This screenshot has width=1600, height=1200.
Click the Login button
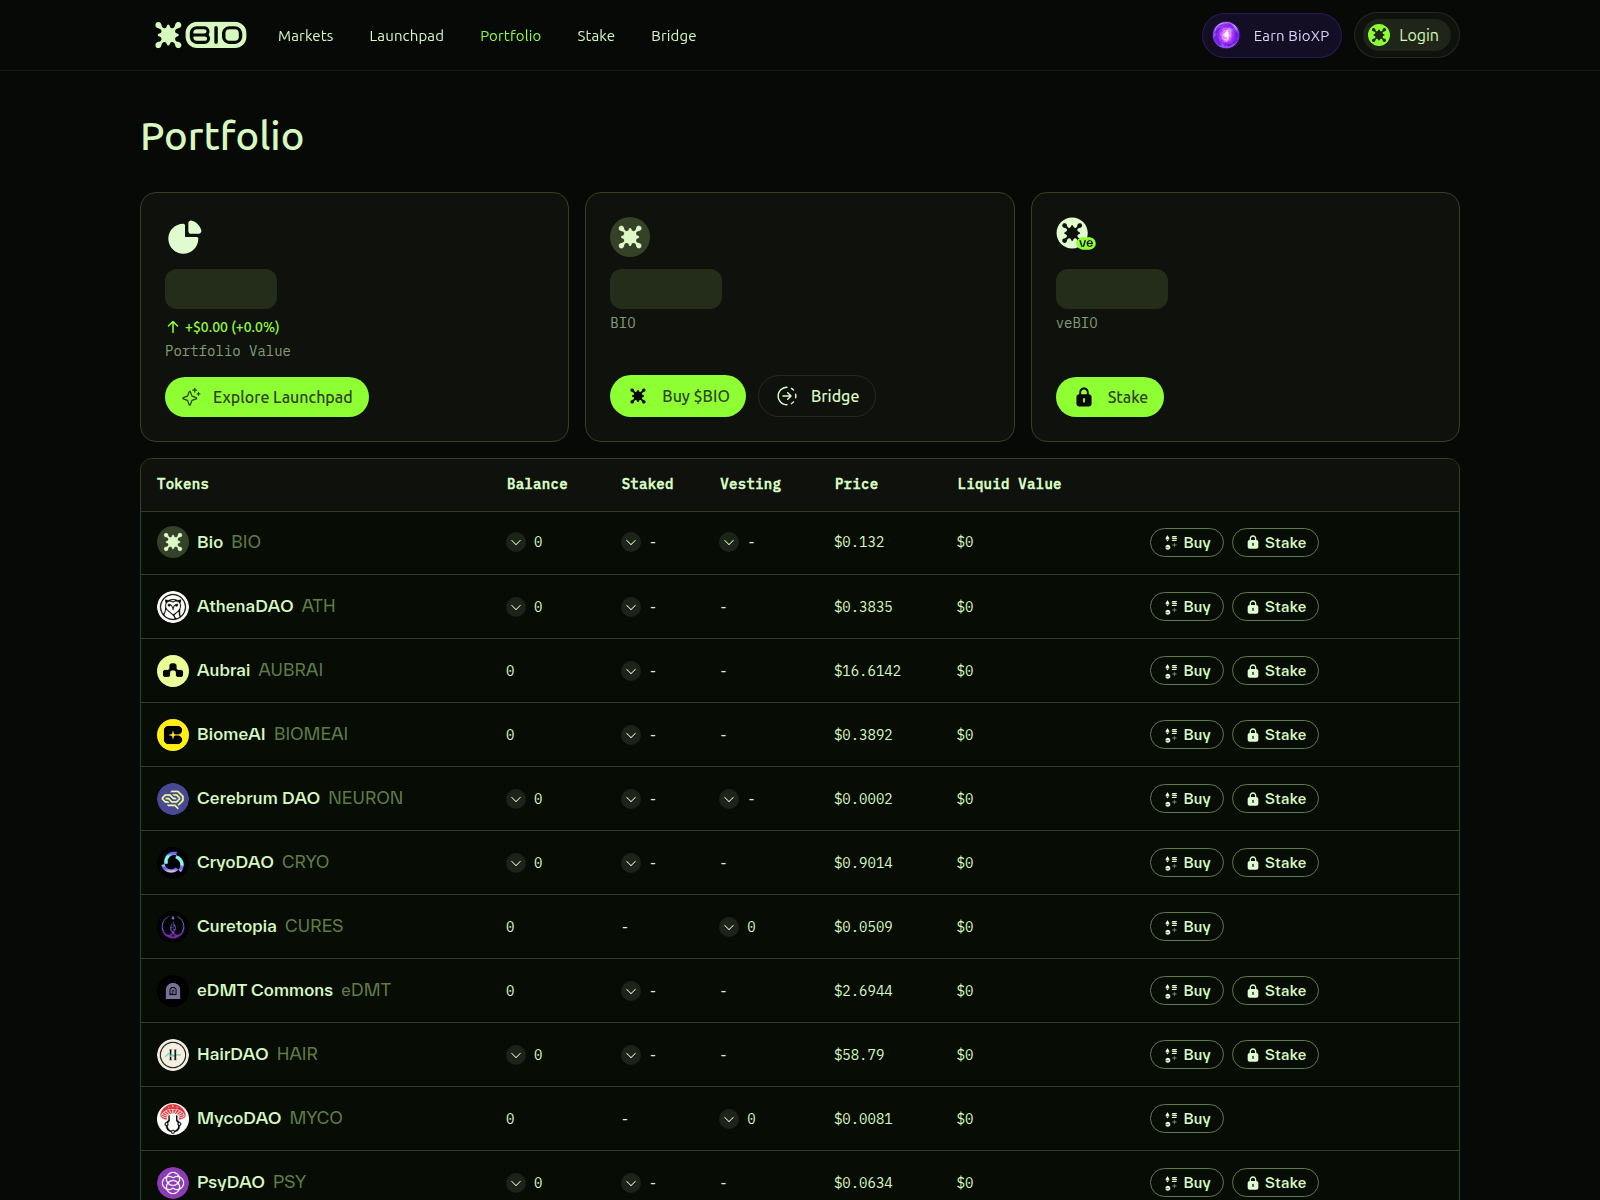(1406, 35)
